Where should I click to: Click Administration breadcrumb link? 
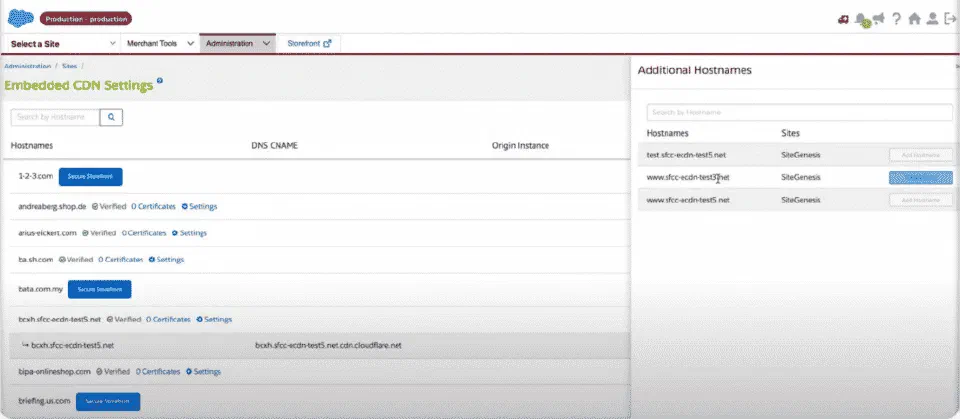point(28,66)
